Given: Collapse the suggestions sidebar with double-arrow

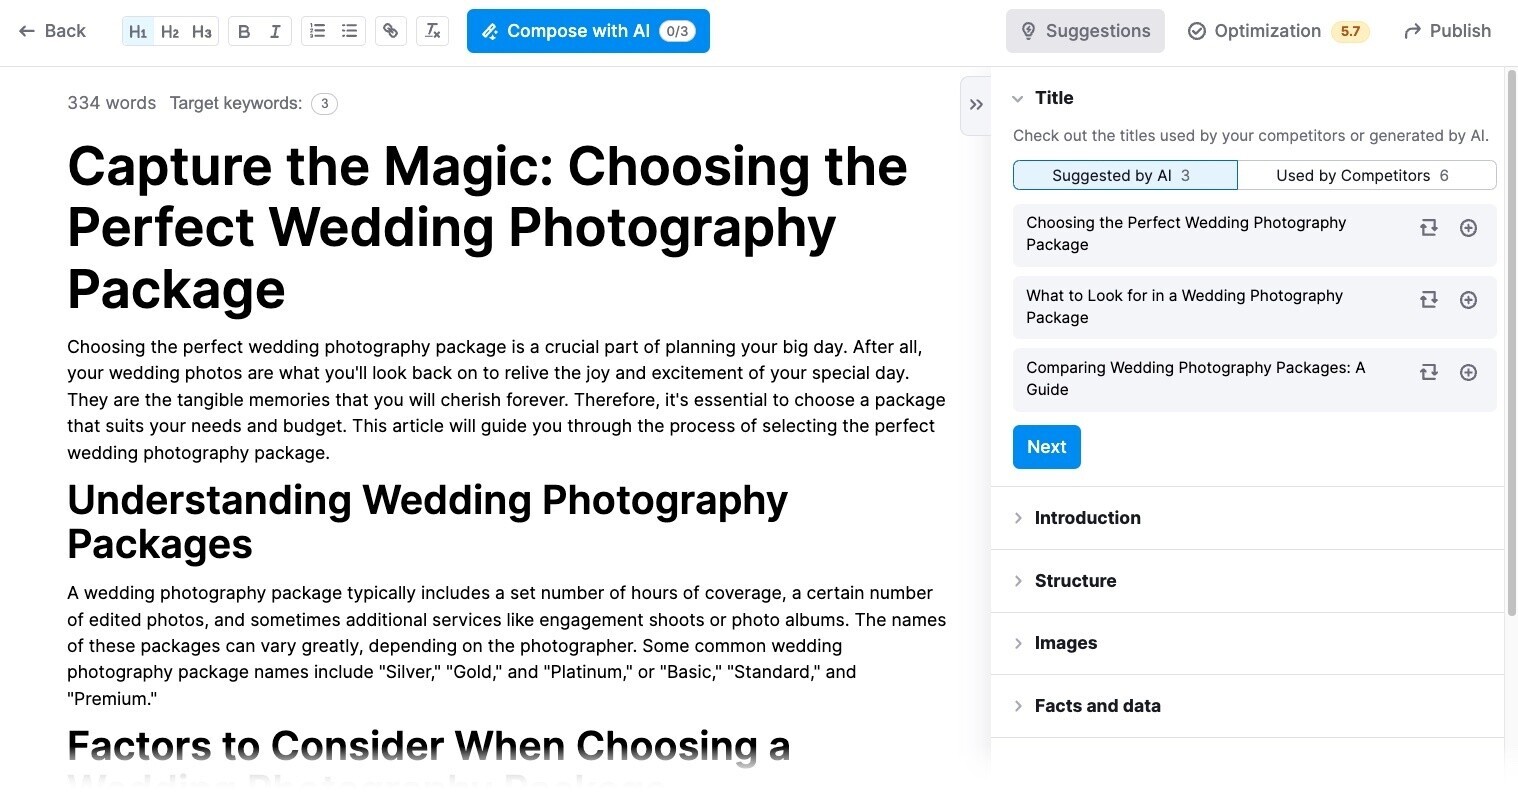Looking at the screenshot, I should tap(976, 104).
